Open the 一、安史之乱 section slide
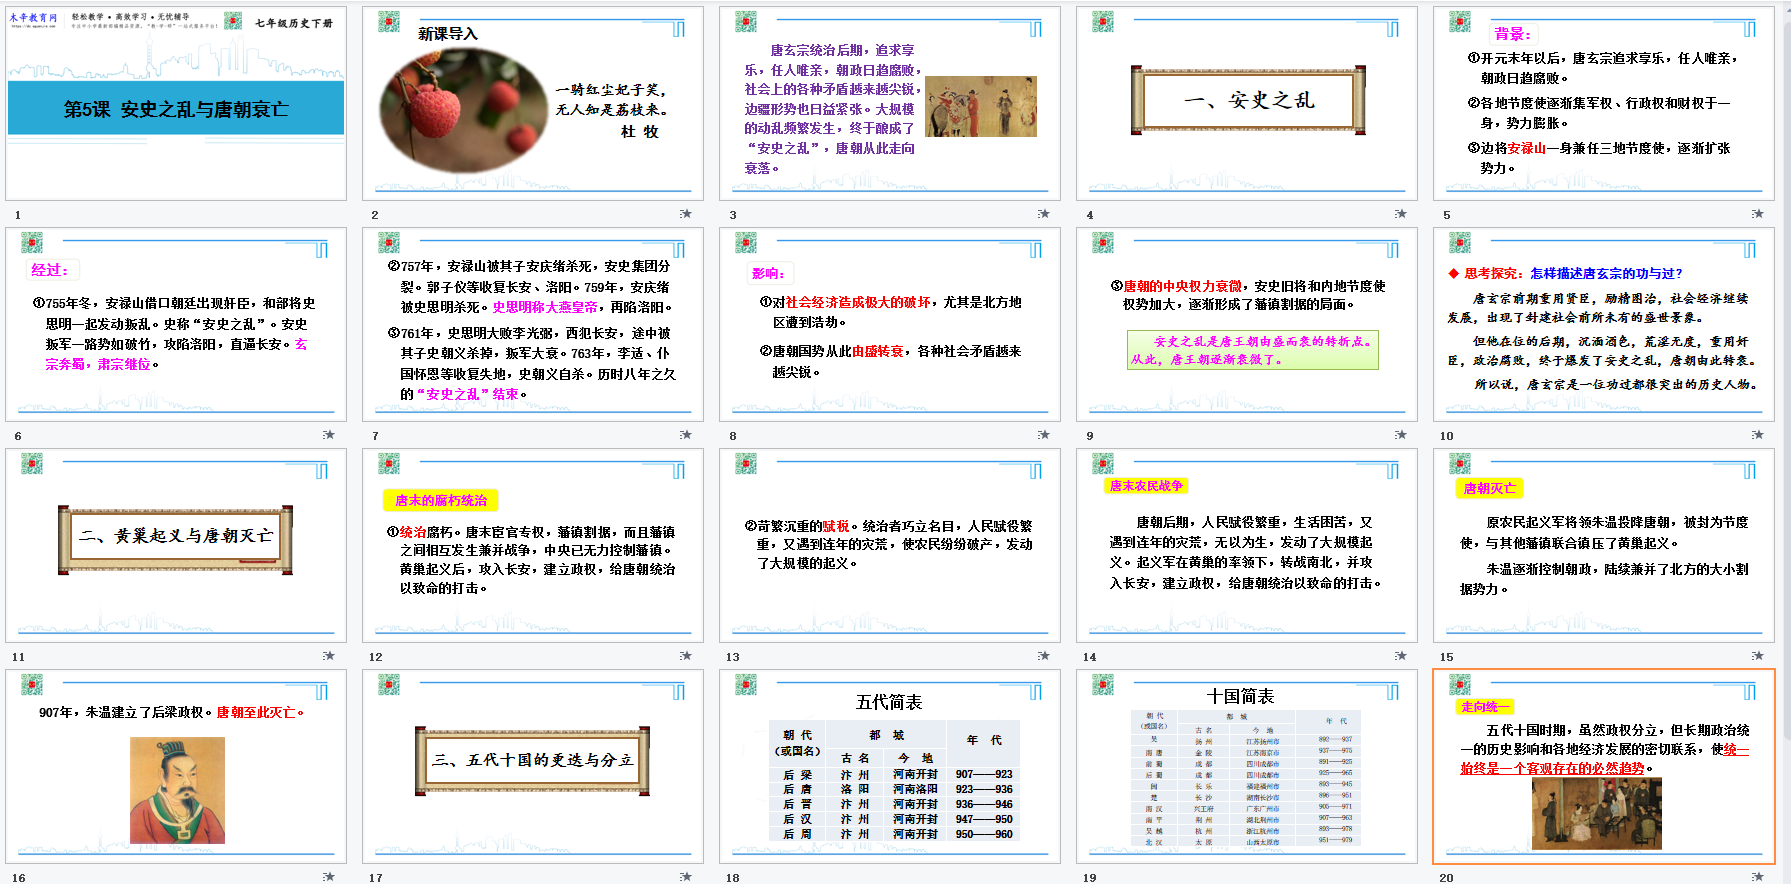Screen dimensions: 1791x884 click(x=1247, y=104)
